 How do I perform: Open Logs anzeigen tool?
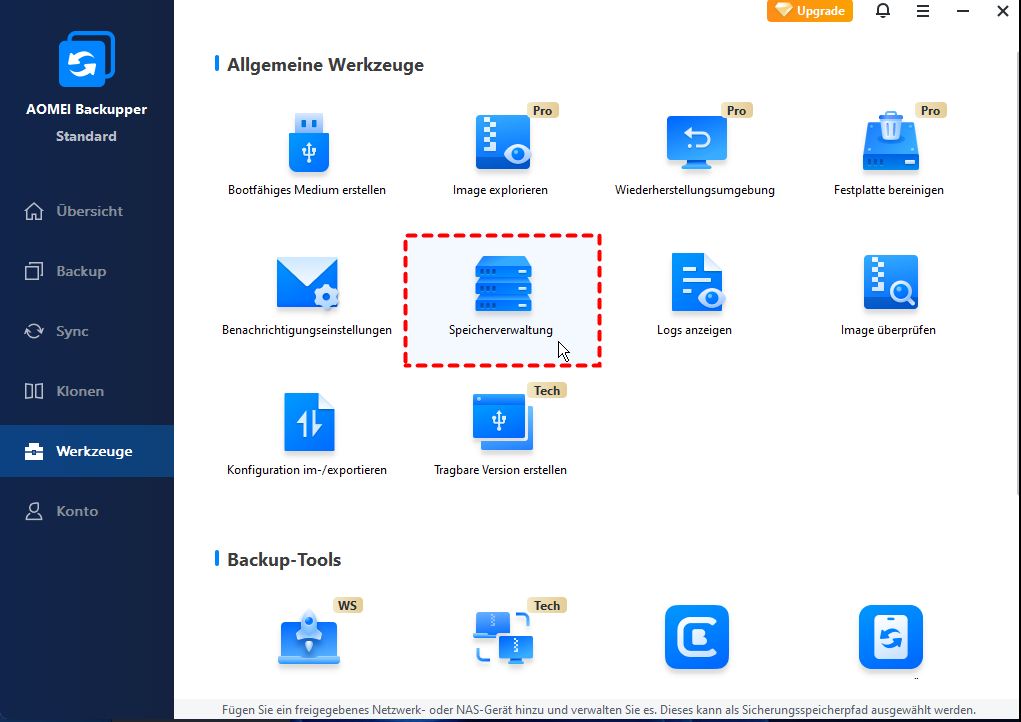pos(696,283)
